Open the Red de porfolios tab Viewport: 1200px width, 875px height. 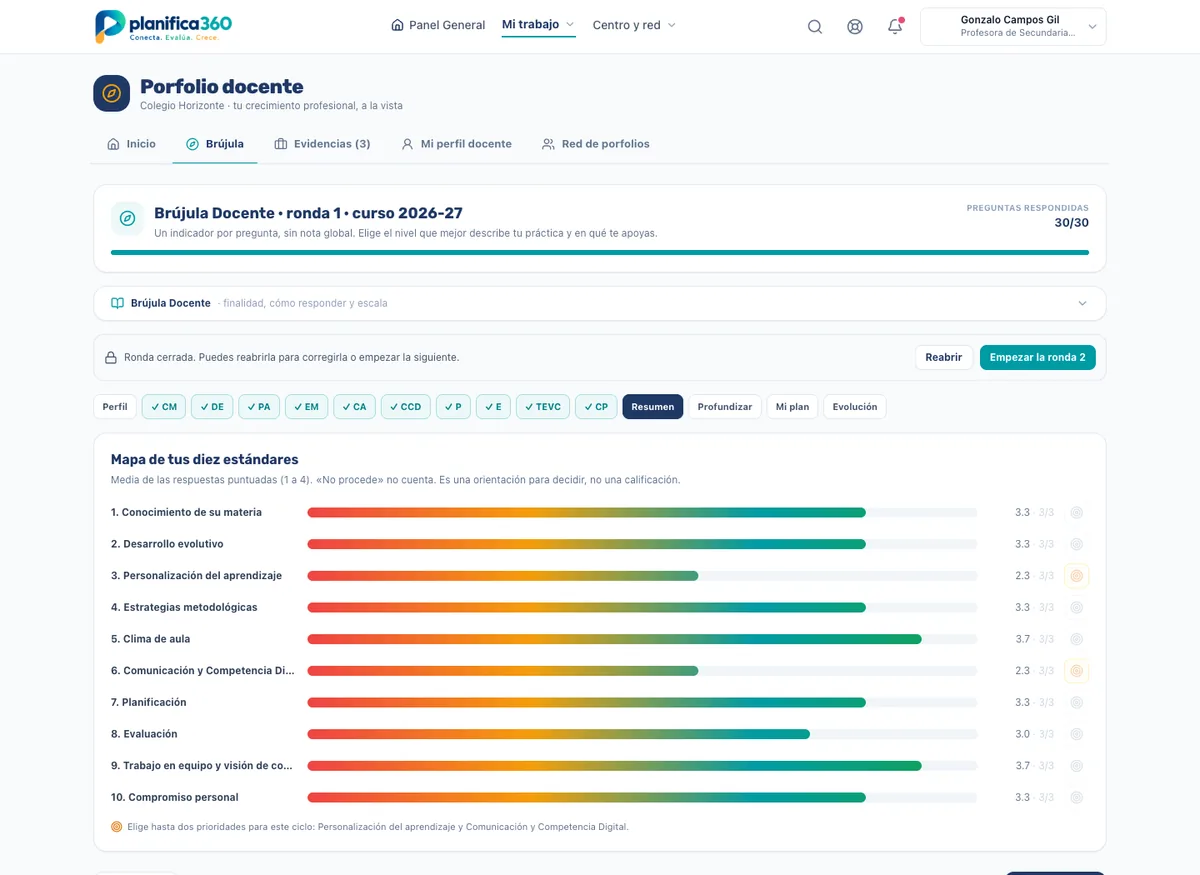(x=595, y=144)
